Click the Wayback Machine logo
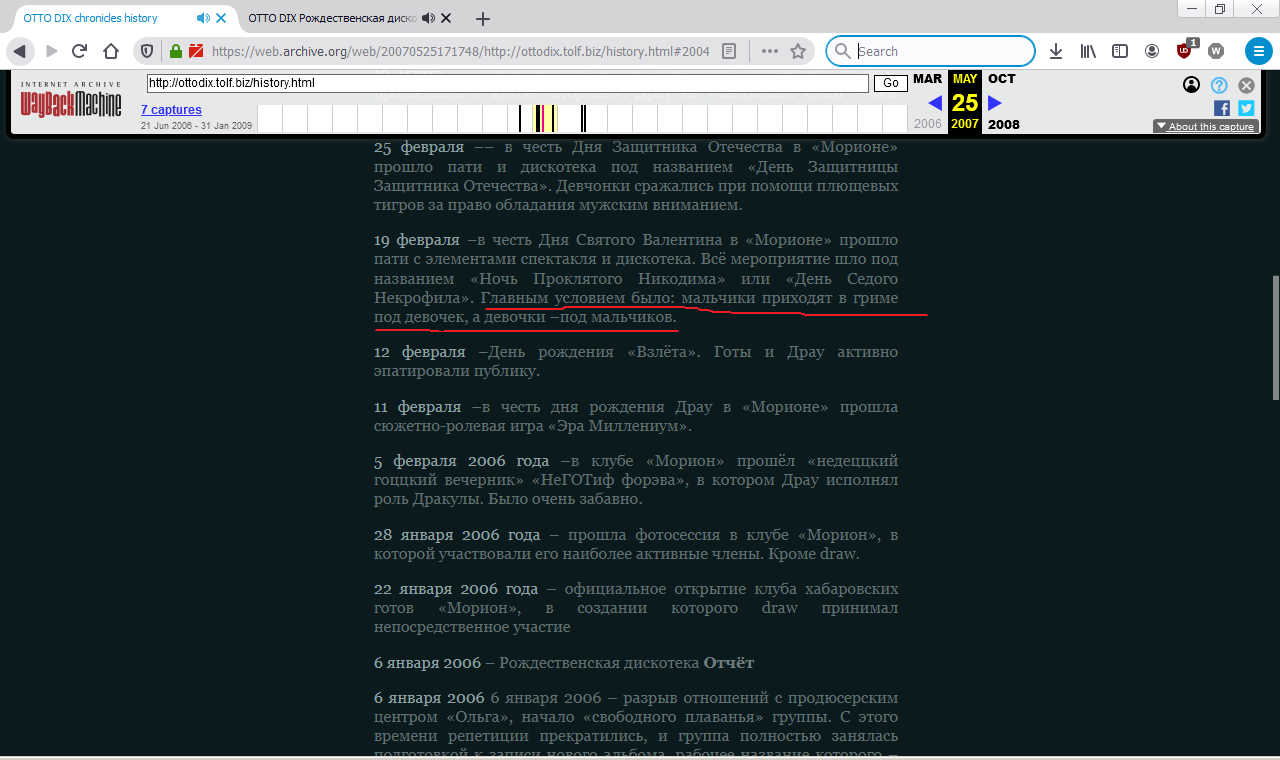The height and width of the screenshot is (760, 1280). coord(71,102)
